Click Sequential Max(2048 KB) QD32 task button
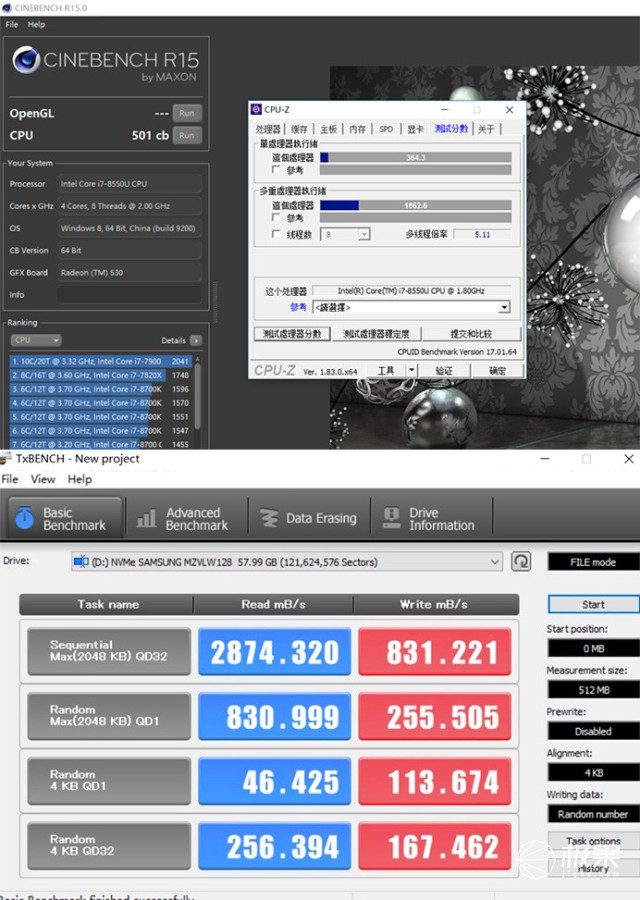Viewport: 640px width, 900px height. click(x=109, y=651)
